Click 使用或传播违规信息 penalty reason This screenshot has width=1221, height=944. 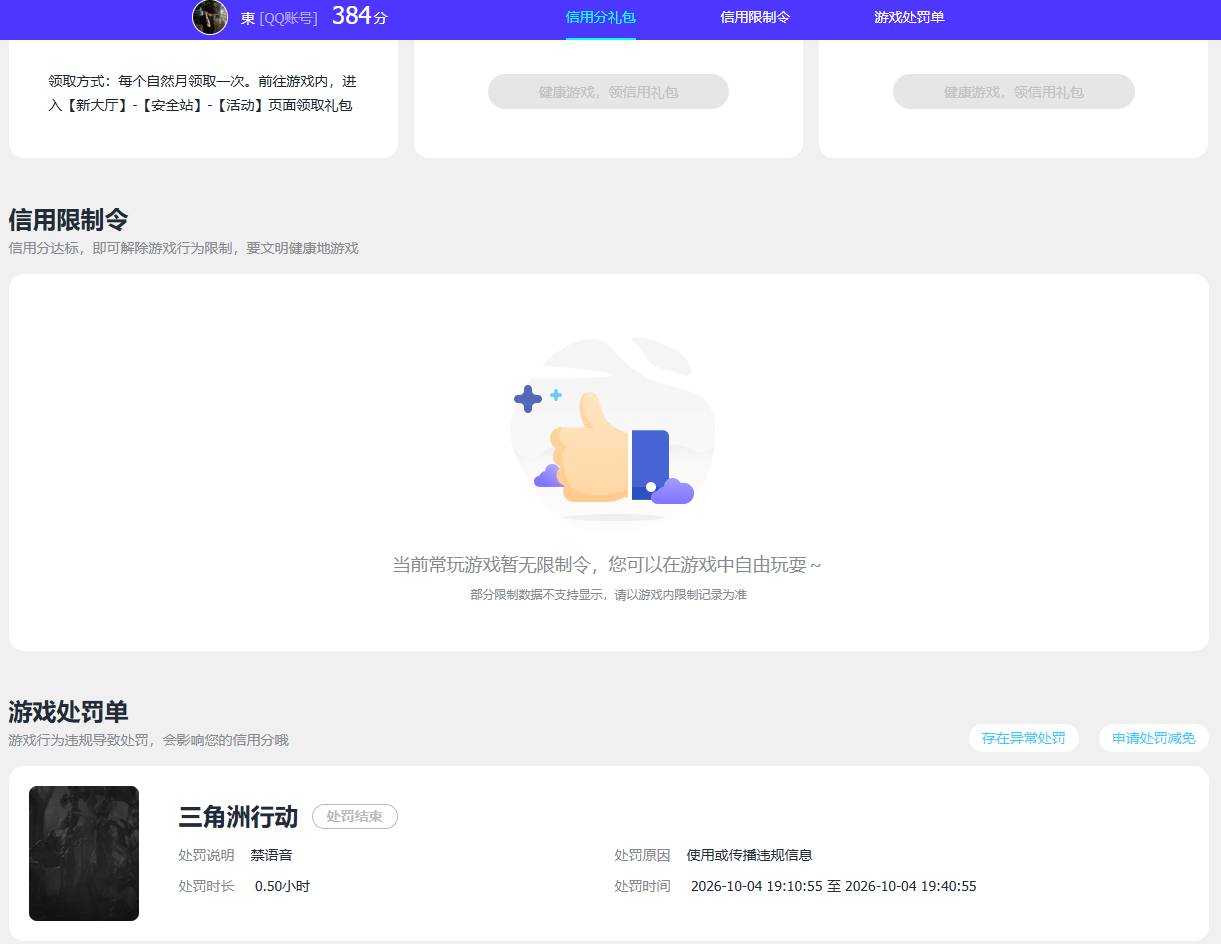pyautogui.click(x=749, y=855)
